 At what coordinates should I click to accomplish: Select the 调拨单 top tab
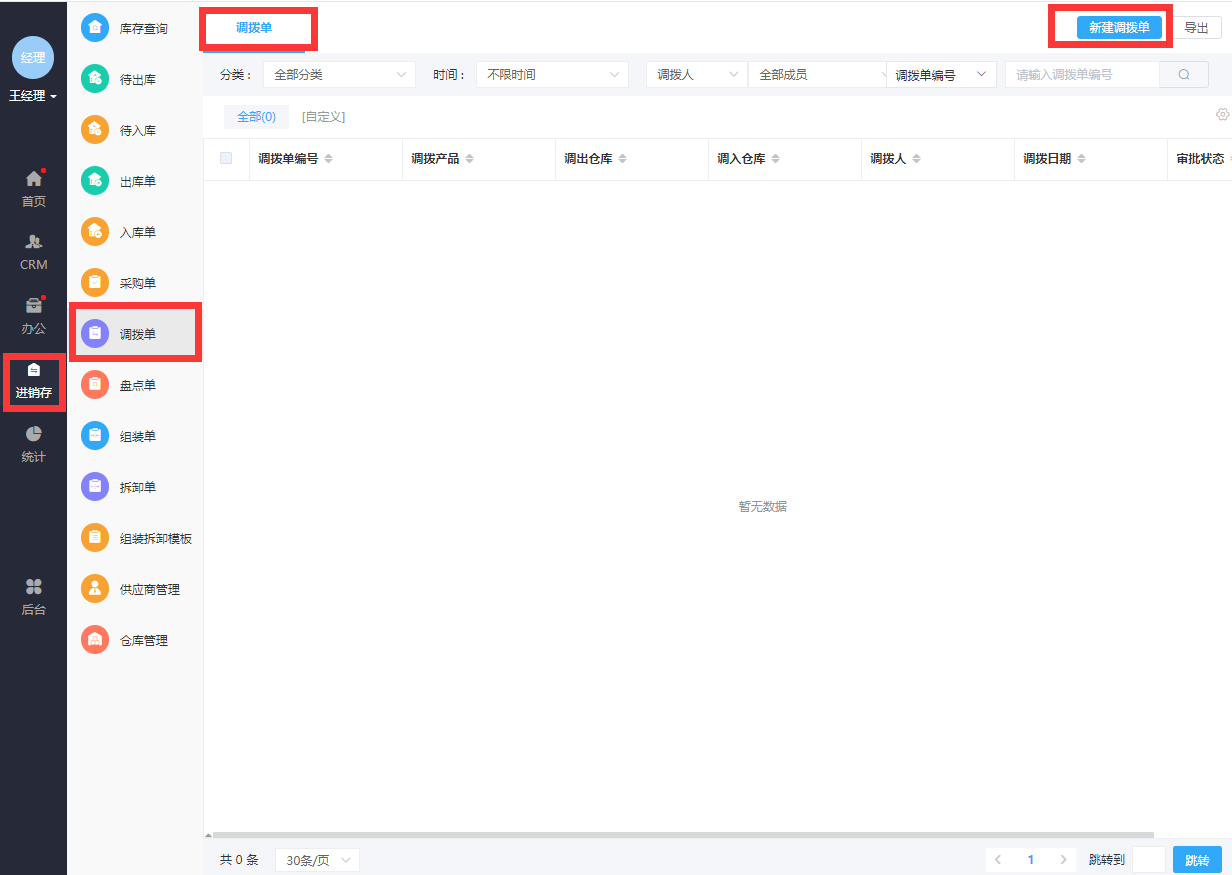tap(254, 28)
